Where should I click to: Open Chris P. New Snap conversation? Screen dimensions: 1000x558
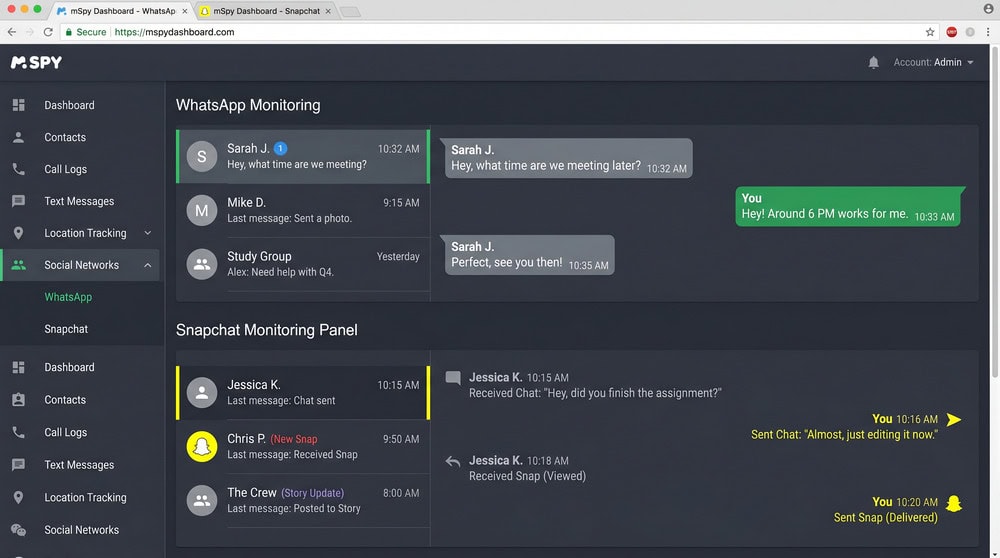tap(303, 446)
